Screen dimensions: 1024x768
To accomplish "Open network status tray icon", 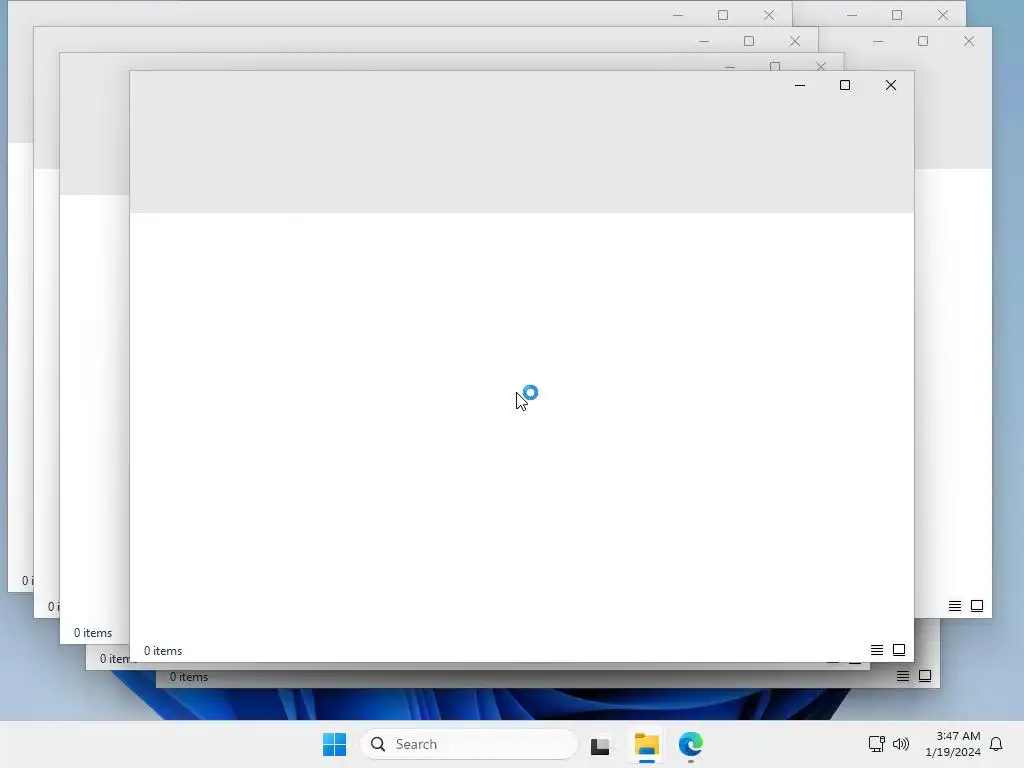I will [876, 744].
